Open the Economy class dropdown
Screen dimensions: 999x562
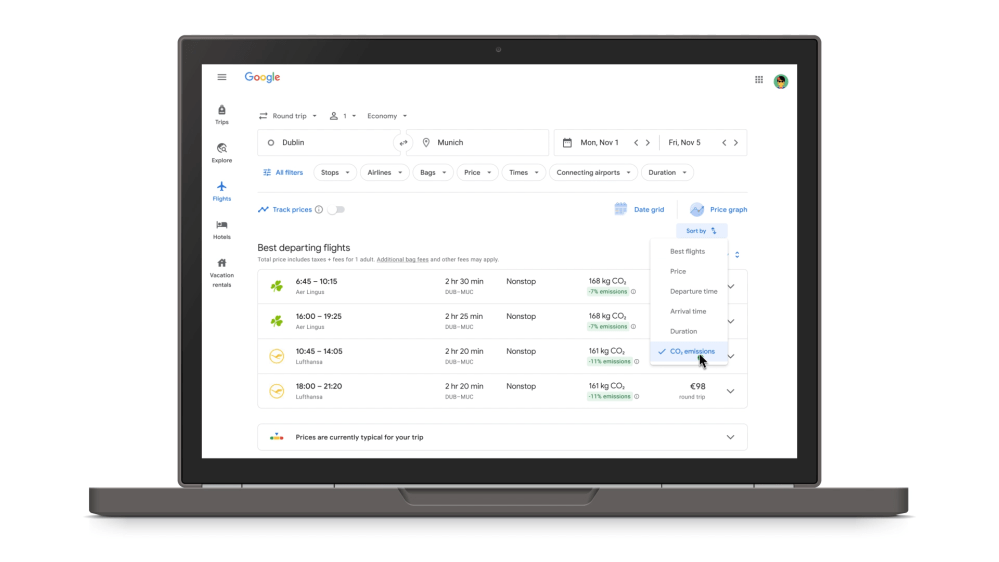coord(387,116)
